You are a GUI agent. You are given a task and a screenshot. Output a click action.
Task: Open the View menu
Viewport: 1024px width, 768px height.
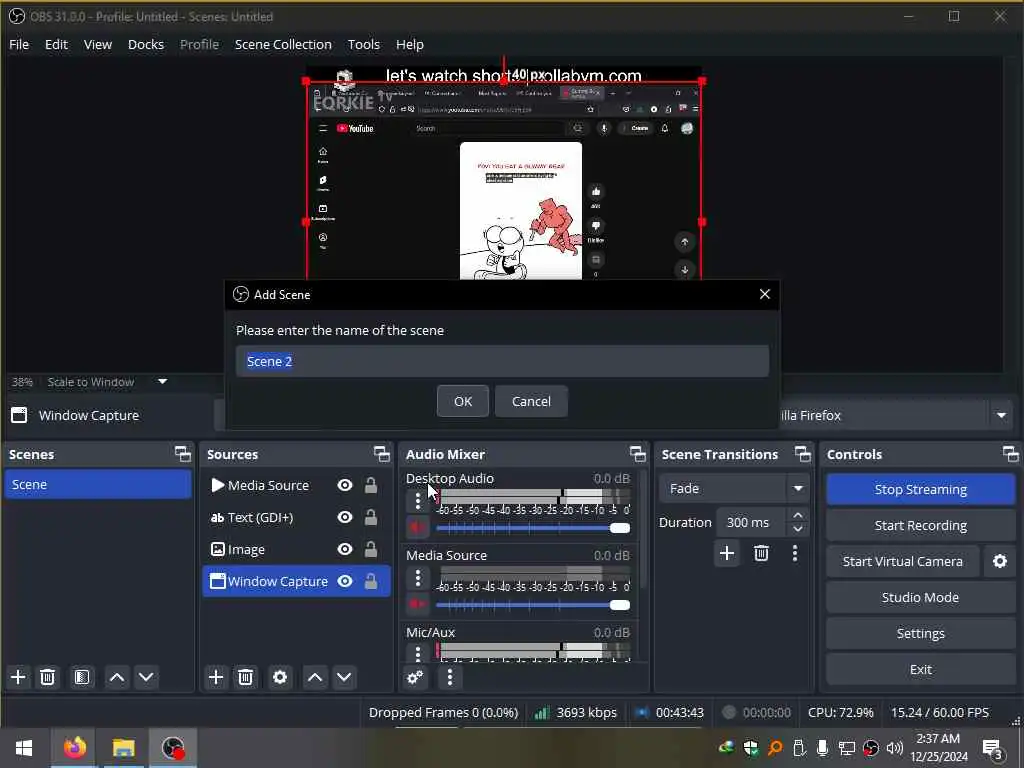pos(98,44)
